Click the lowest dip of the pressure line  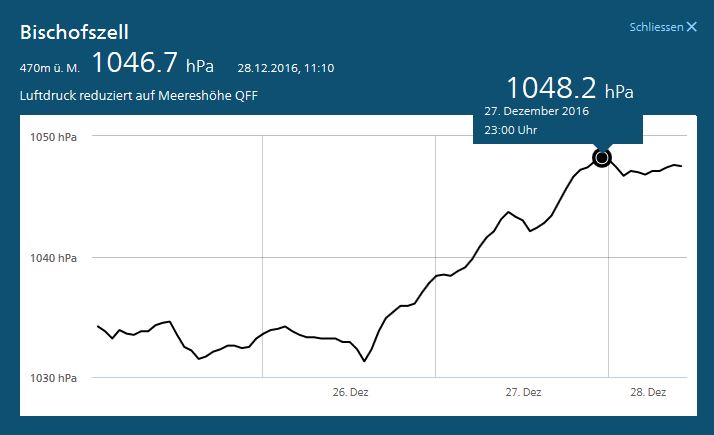click(x=365, y=361)
